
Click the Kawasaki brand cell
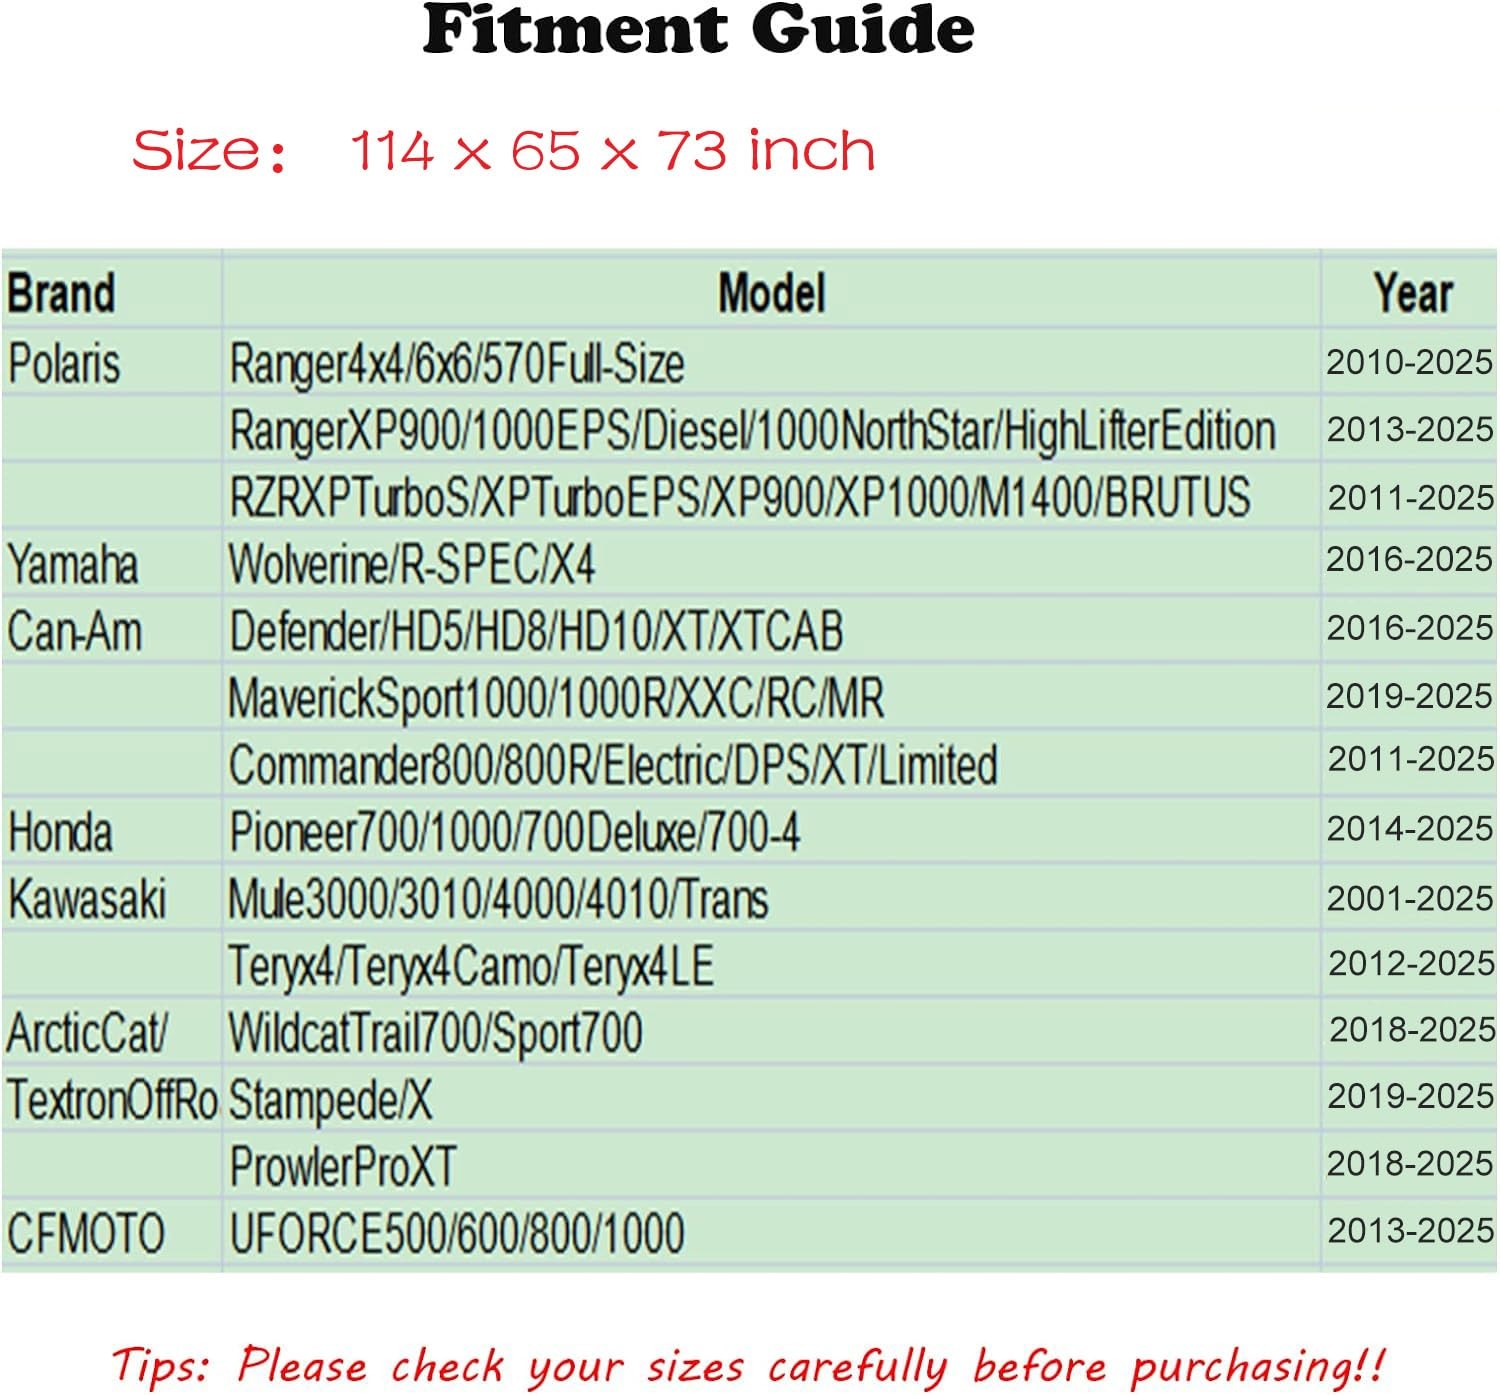click(87, 899)
